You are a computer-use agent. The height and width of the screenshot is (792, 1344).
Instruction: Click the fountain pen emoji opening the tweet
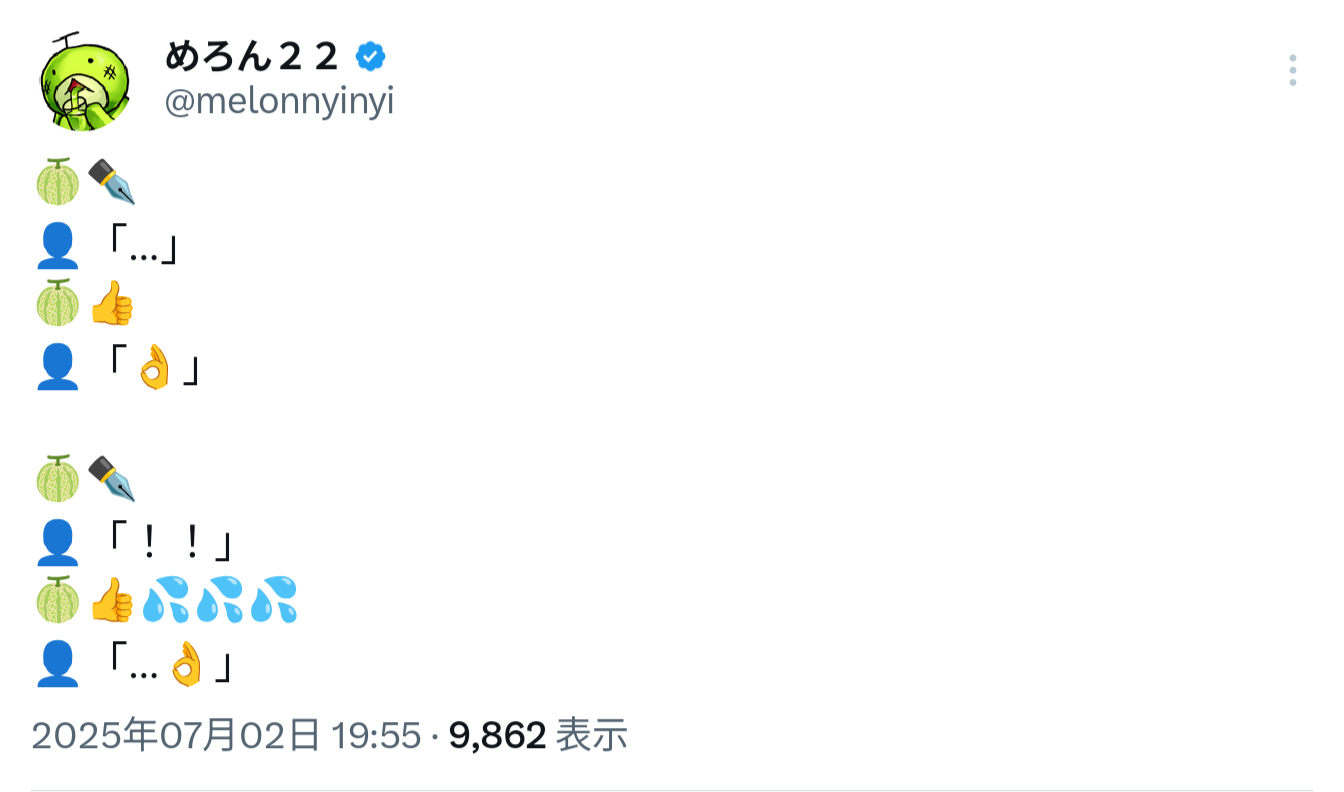111,182
